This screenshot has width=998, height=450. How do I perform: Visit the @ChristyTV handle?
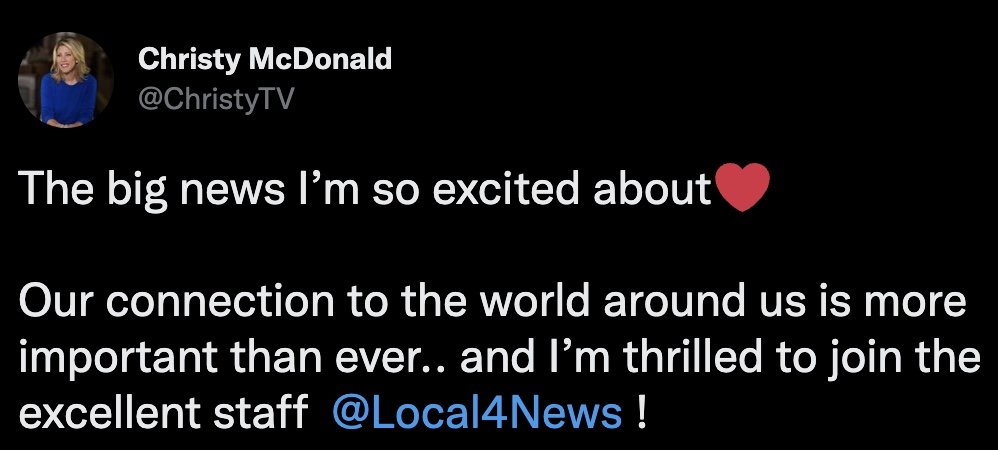[x=216, y=99]
